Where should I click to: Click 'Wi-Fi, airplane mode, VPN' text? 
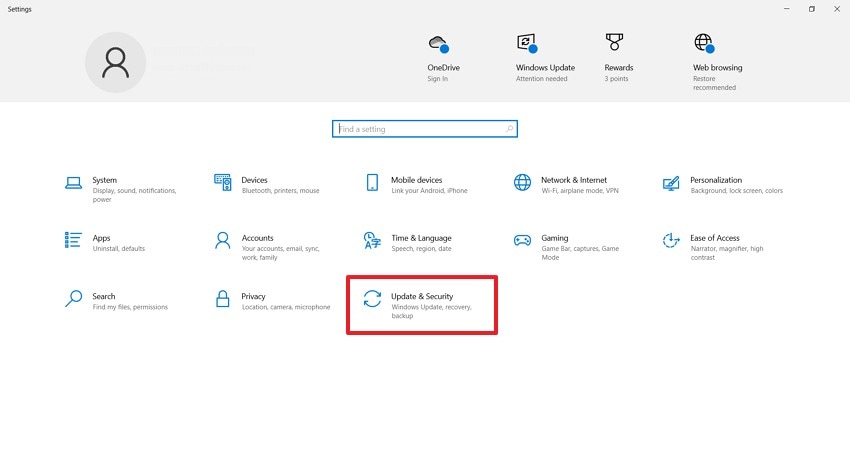tap(580, 191)
